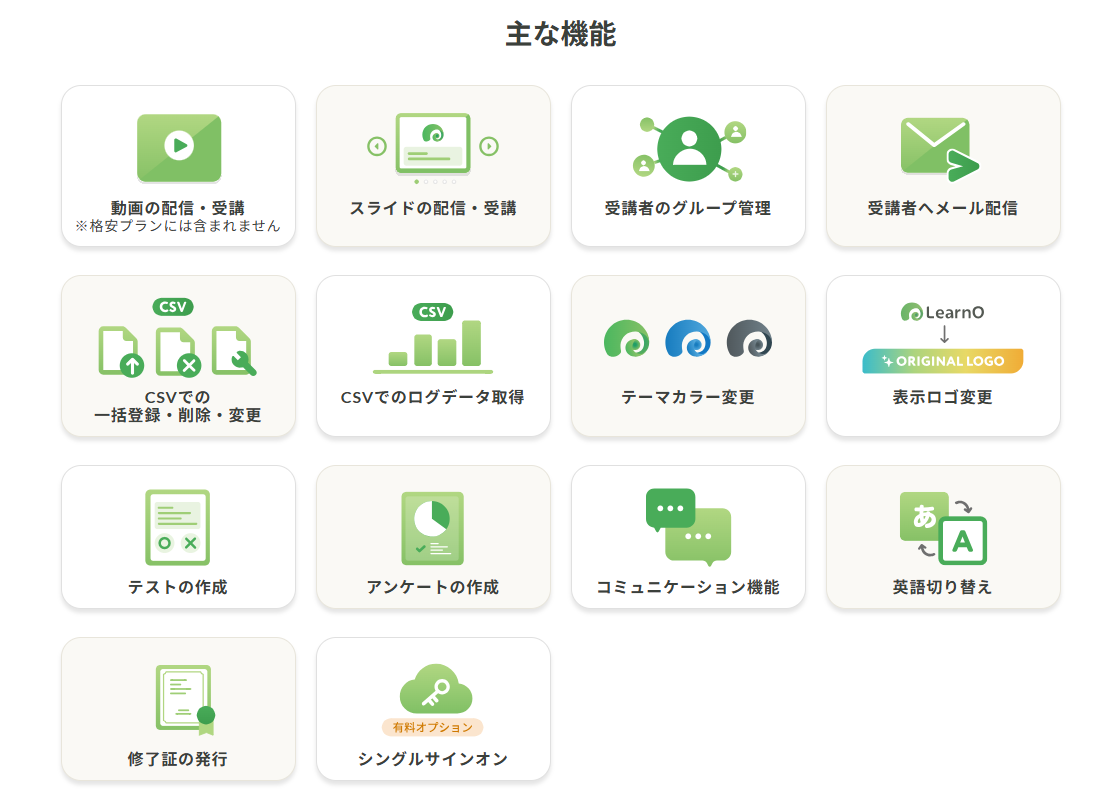Click the 受講者へメール配信 label
This screenshot has height=803, width=1105.
(x=942, y=209)
